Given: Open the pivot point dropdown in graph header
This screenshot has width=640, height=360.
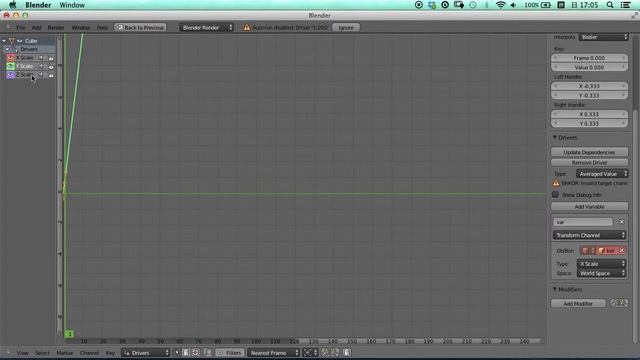Looking at the screenshot, I should [x=310, y=353].
